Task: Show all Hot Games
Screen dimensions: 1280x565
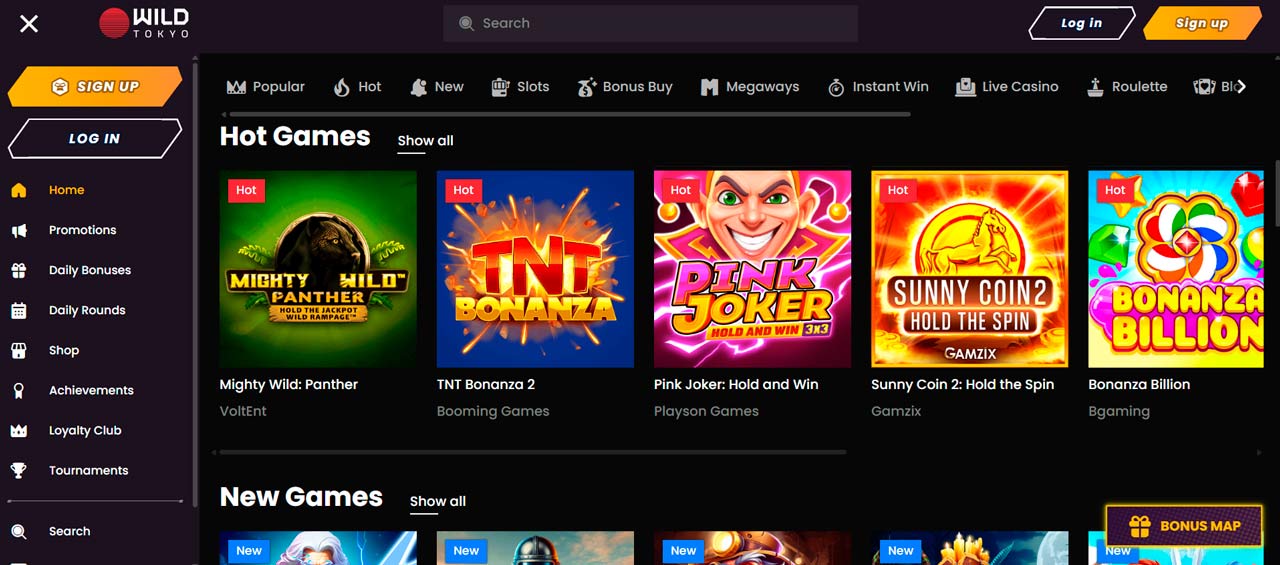Action: click(425, 141)
